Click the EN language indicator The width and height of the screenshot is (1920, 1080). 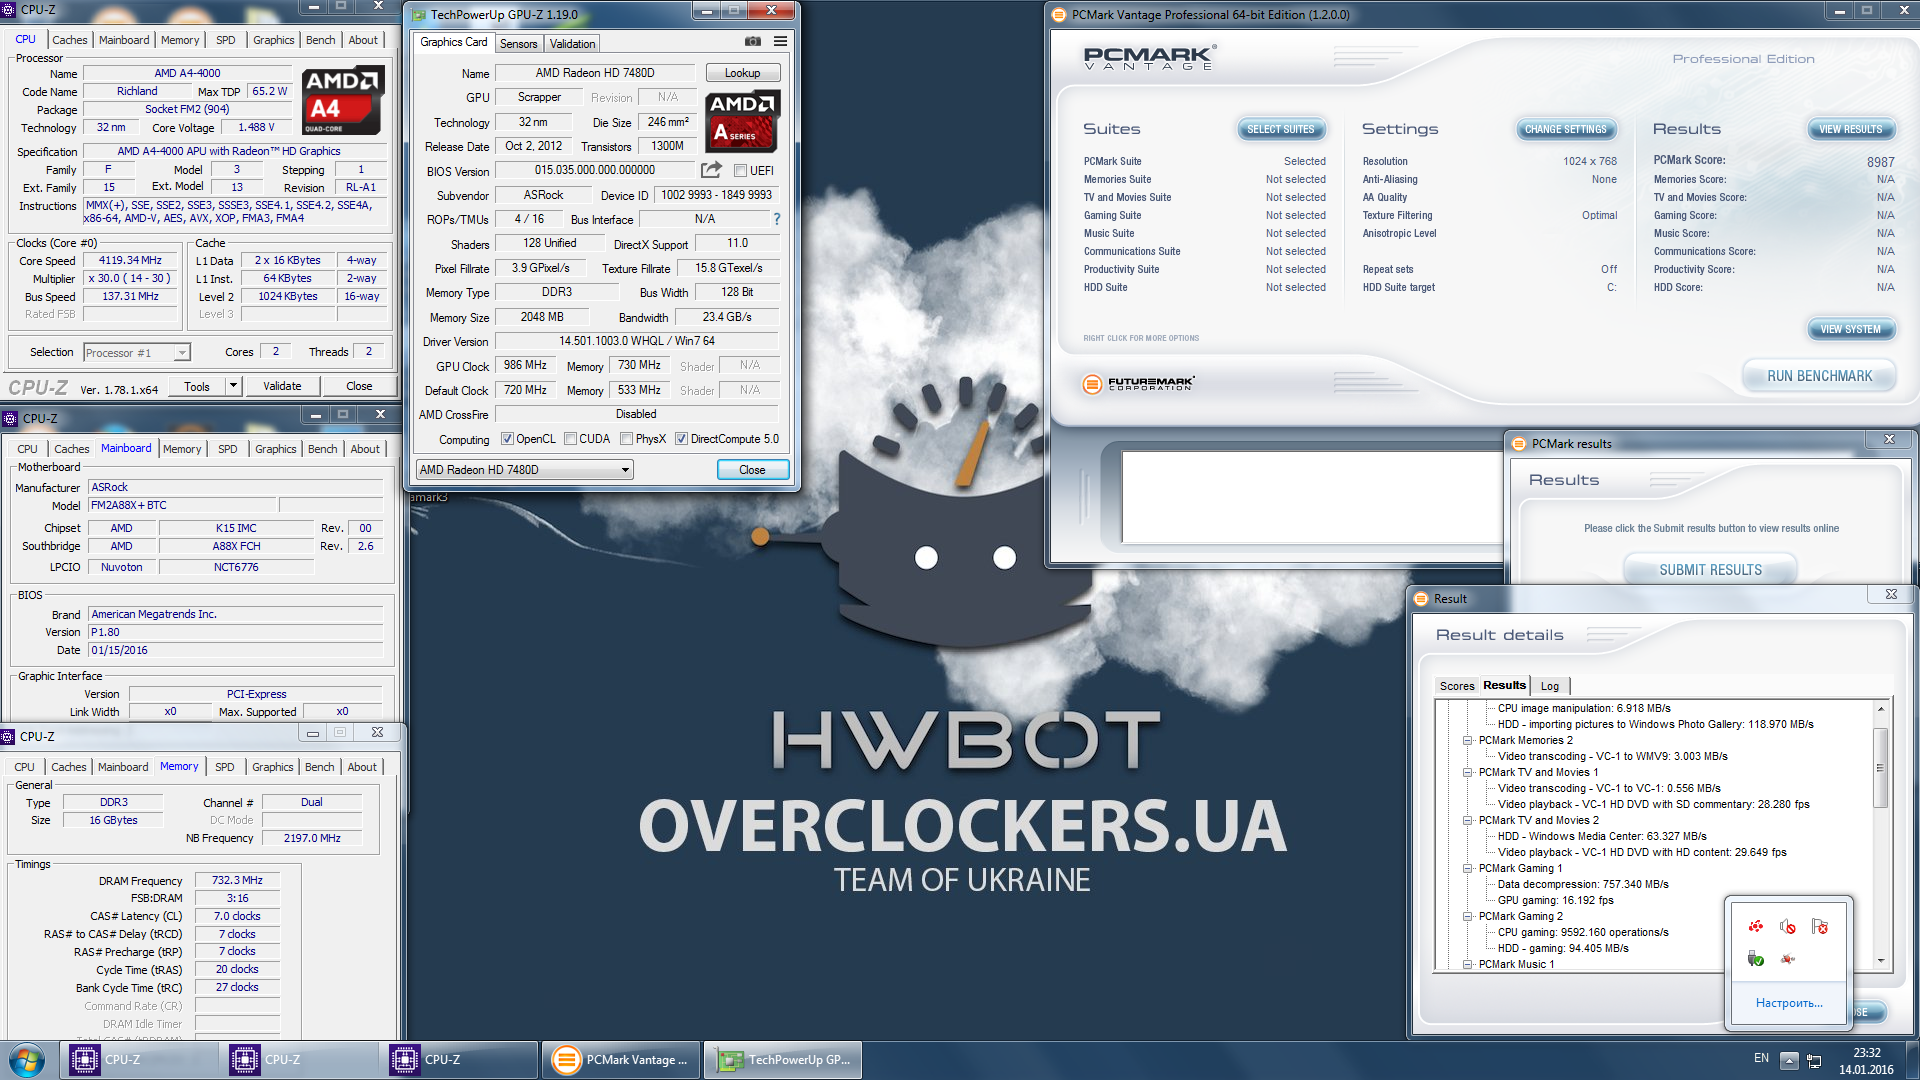click(1761, 1058)
